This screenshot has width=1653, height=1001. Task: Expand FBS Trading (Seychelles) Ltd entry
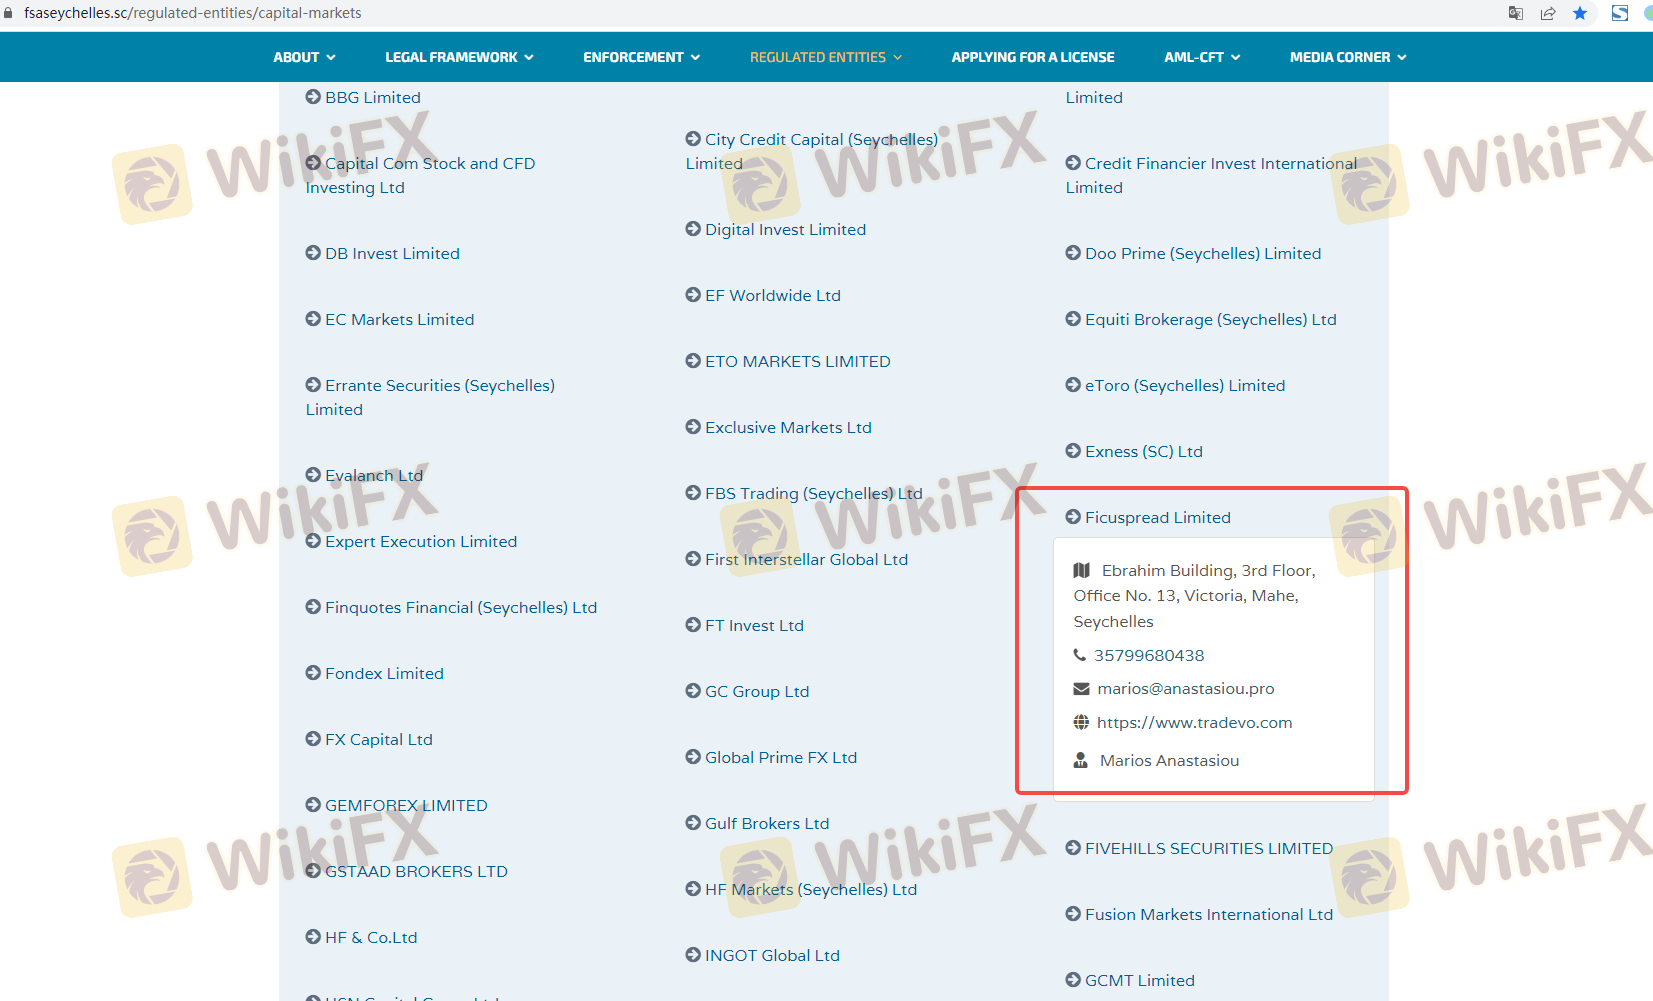coord(813,493)
